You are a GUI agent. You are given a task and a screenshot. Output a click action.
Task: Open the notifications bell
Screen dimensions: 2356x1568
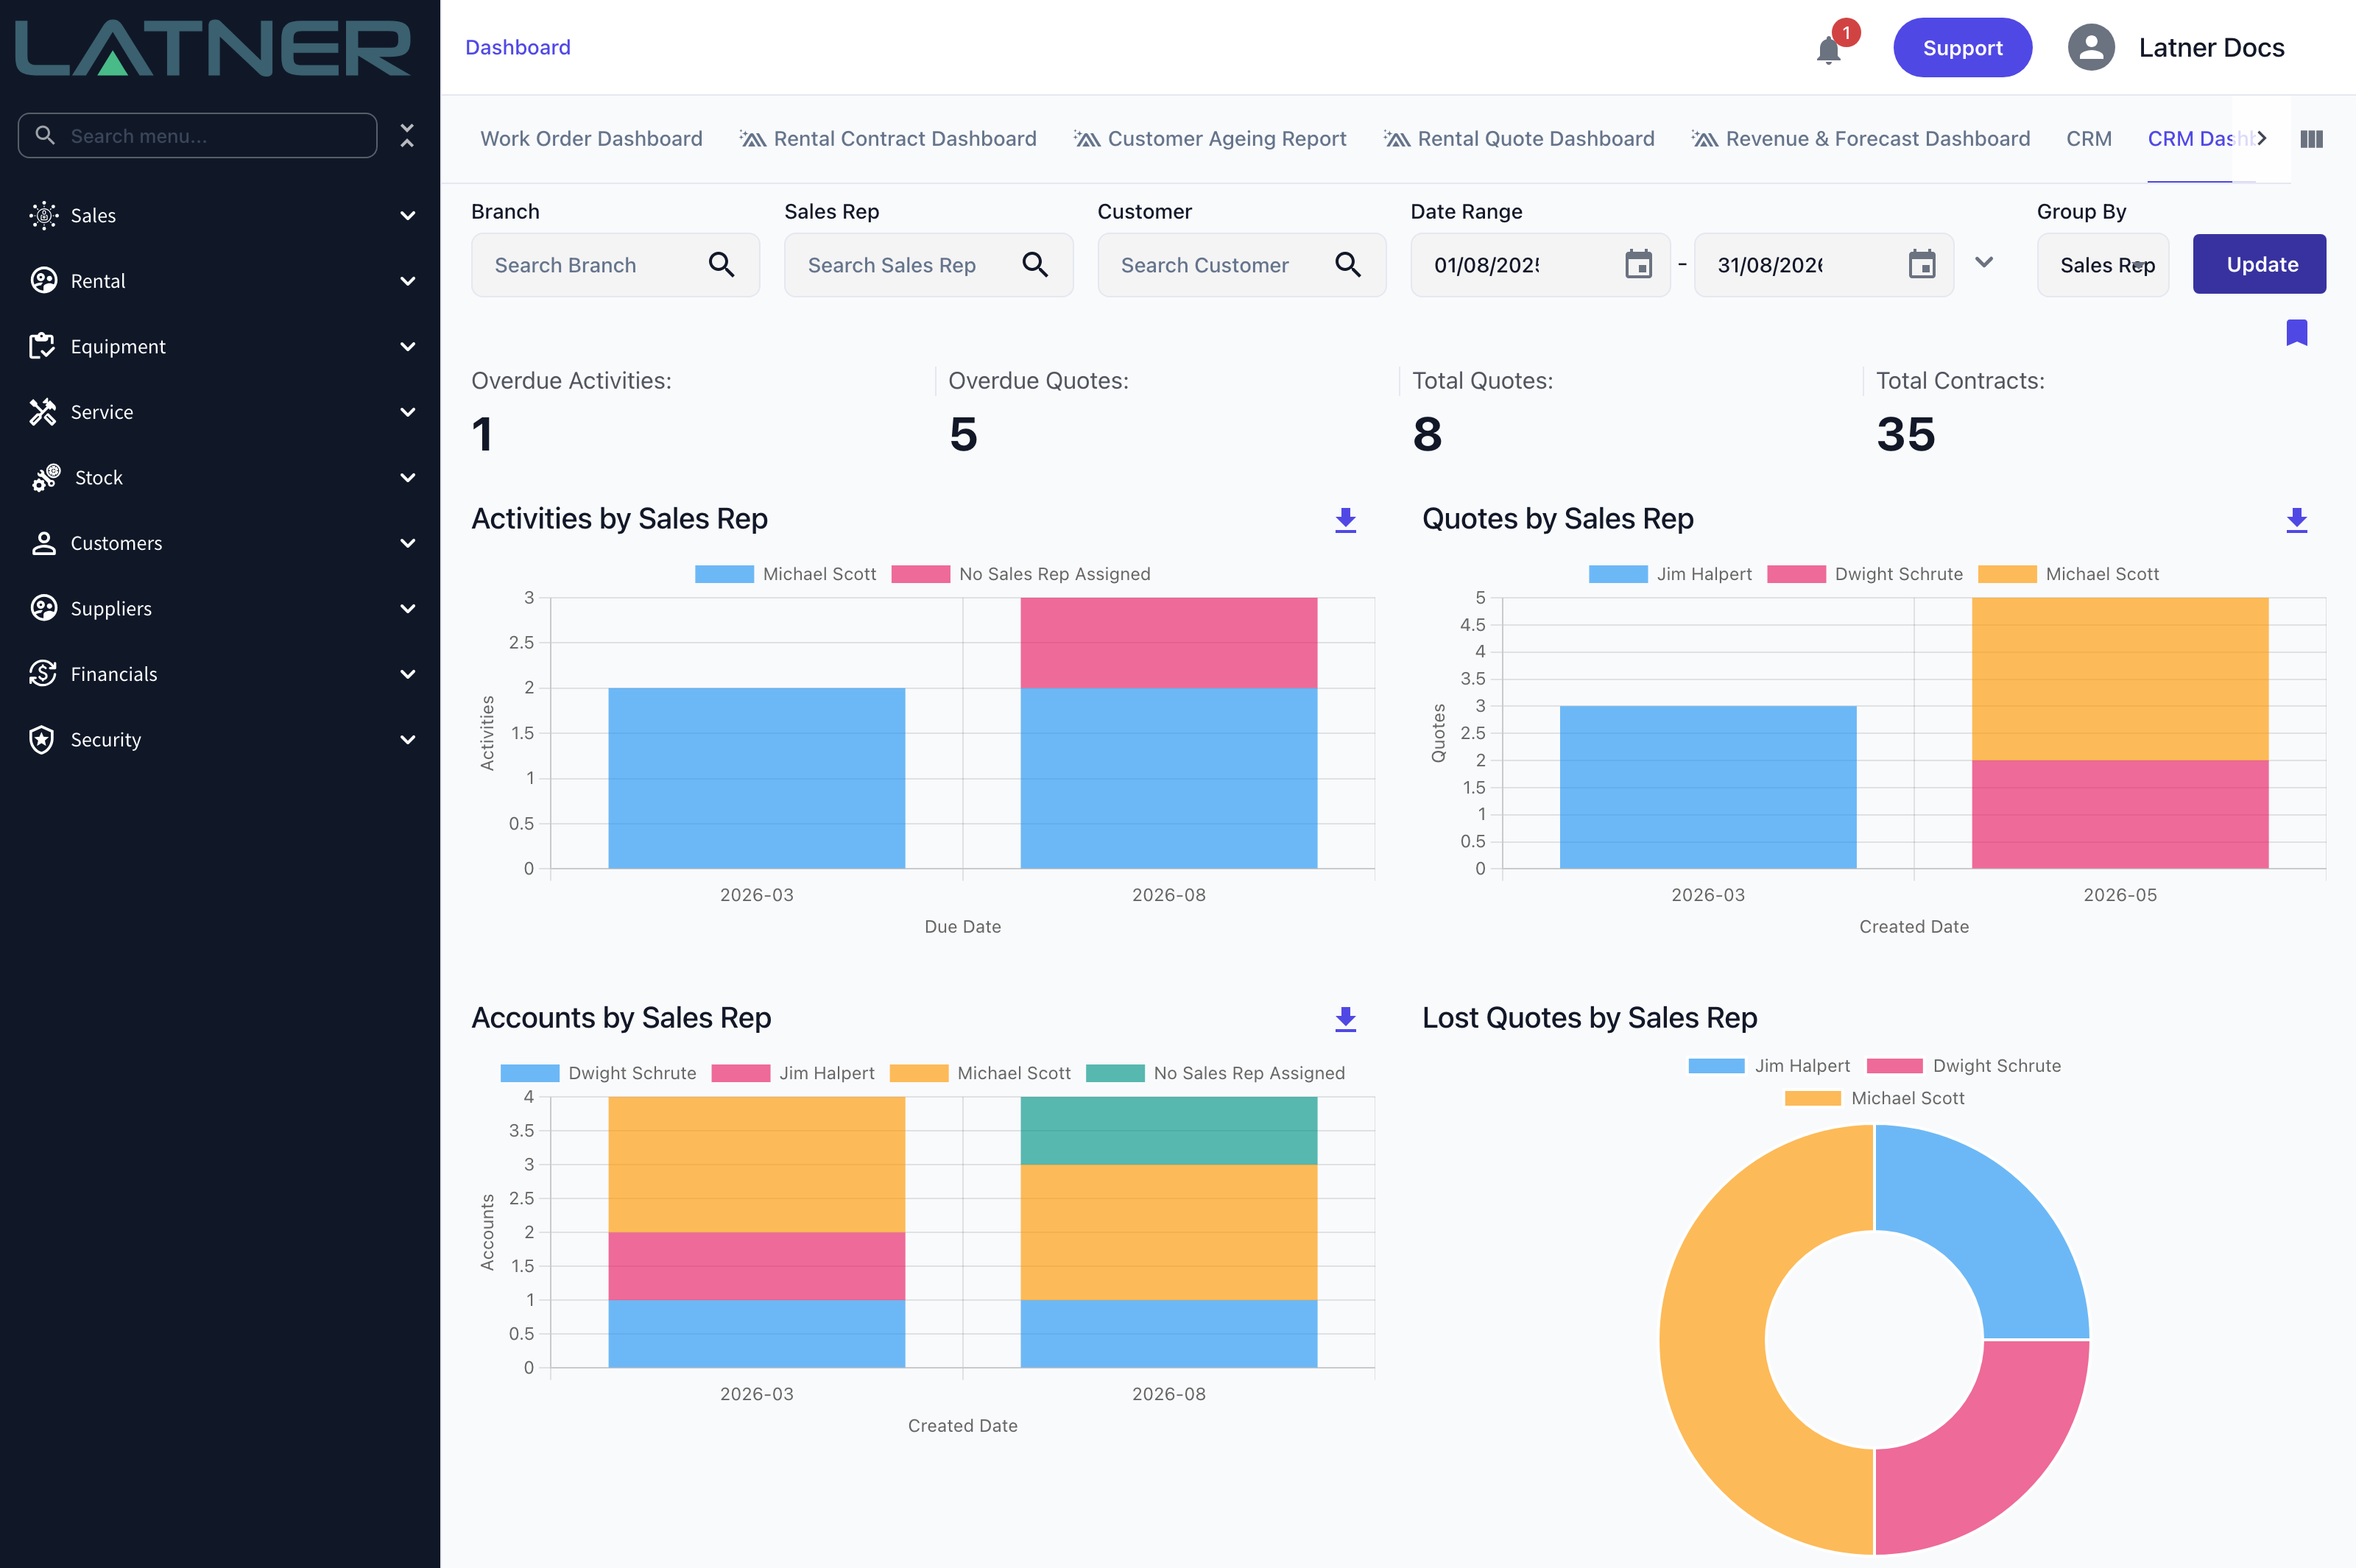pos(1828,49)
